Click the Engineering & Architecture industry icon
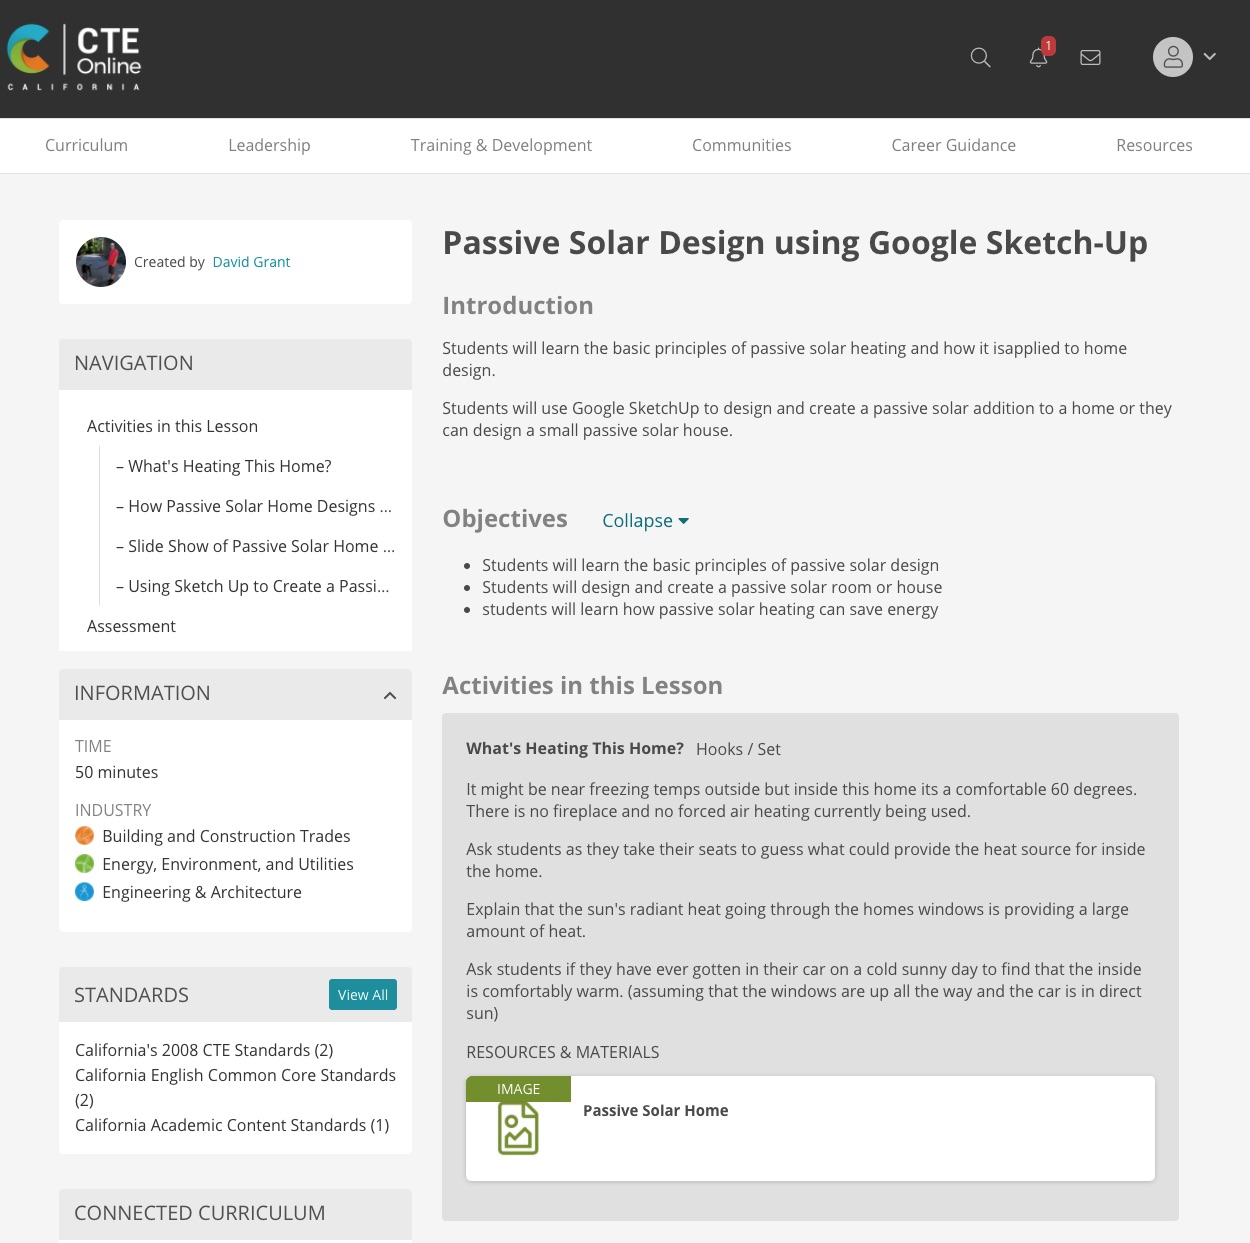Screen dimensions: 1250x1243 [85, 892]
